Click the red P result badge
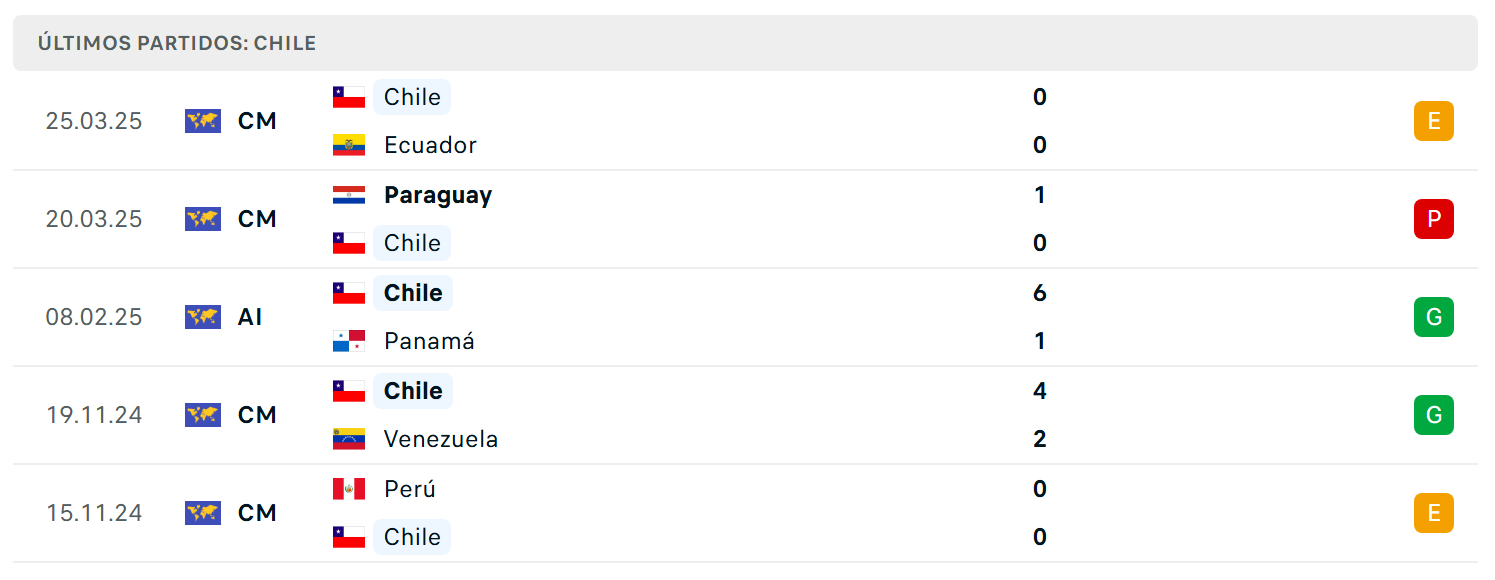Viewport: 1495px width, 580px height. click(1434, 219)
